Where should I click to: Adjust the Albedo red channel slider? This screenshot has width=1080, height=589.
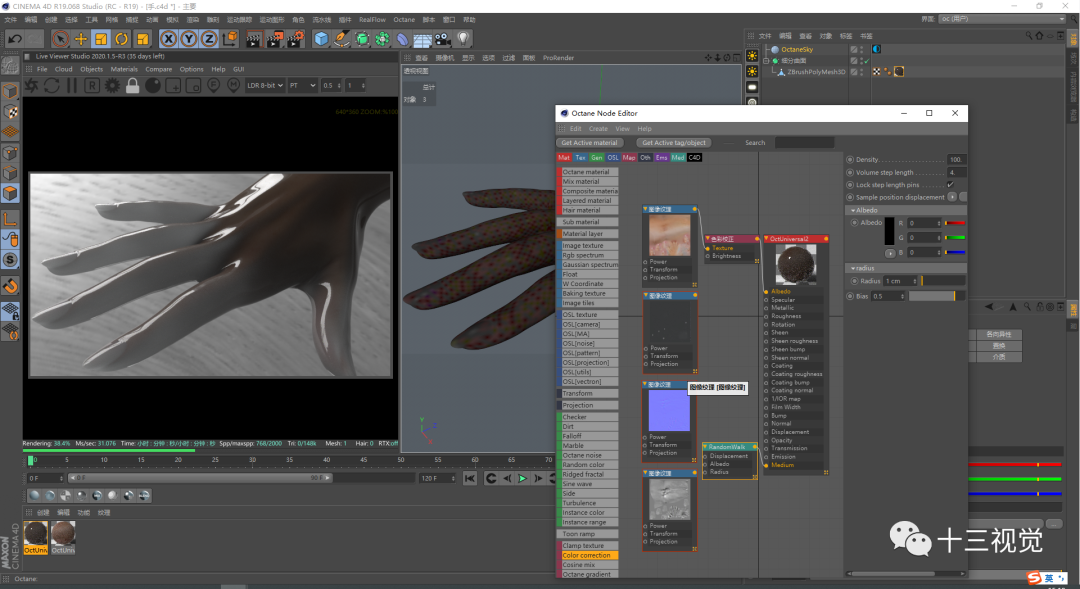click(x=955, y=223)
